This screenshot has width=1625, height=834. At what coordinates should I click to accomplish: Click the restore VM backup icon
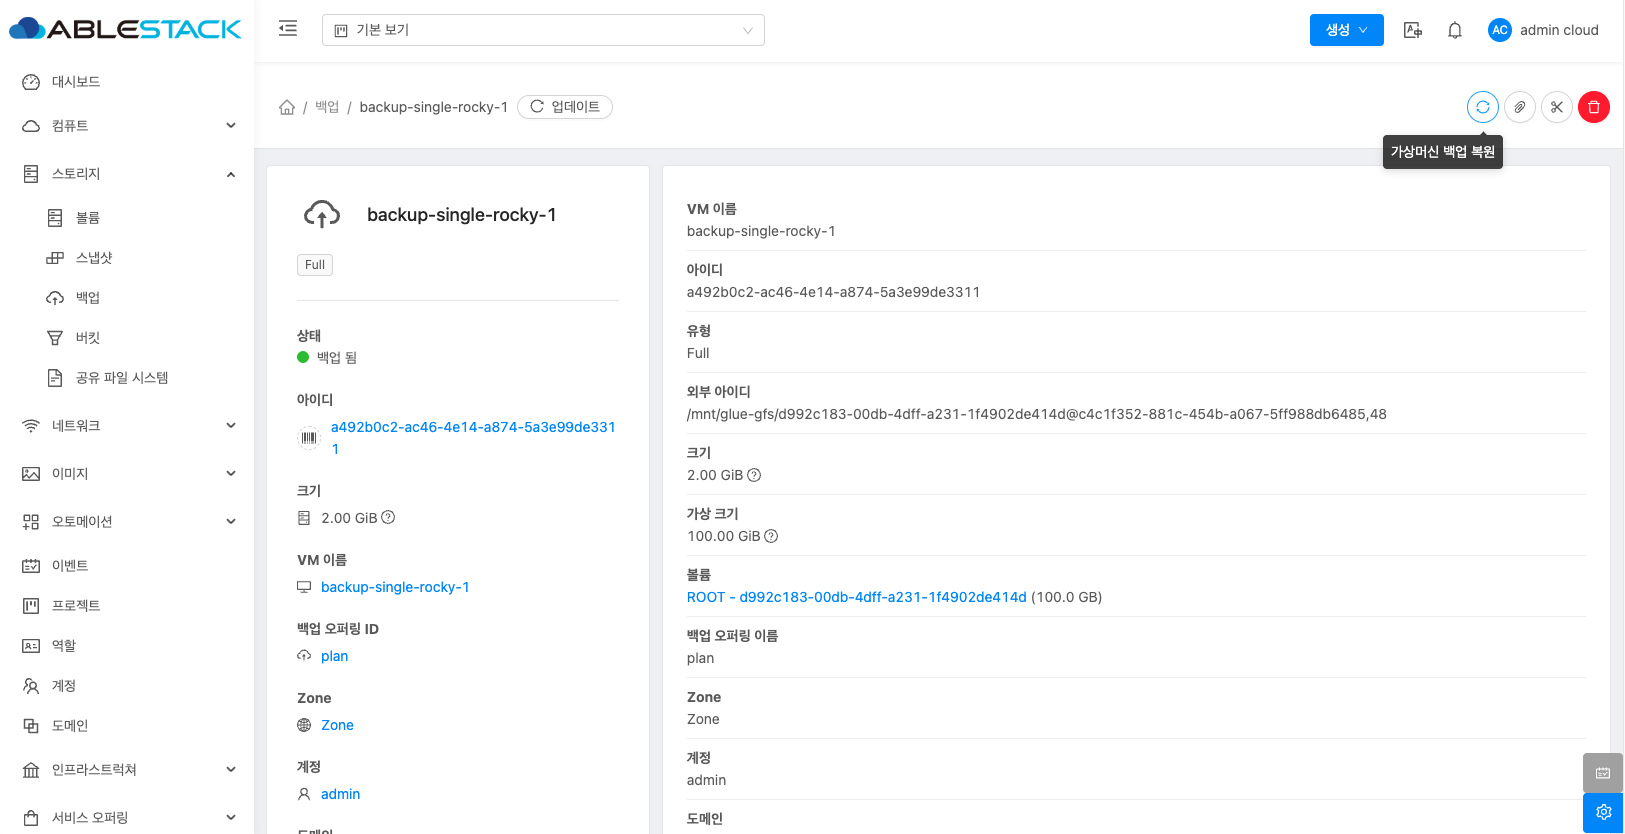tap(1482, 107)
